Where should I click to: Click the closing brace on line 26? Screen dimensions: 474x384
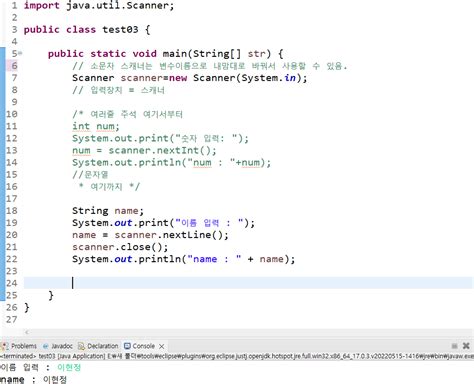tap(27, 307)
